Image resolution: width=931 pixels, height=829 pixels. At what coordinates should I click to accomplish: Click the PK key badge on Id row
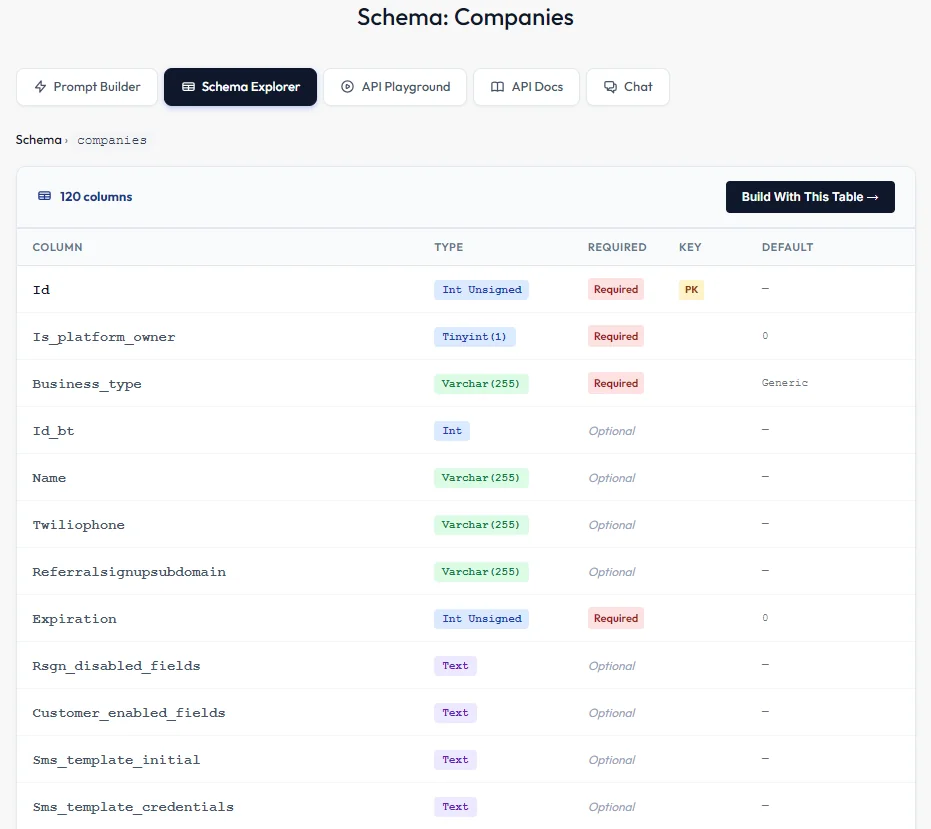[x=691, y=290]
